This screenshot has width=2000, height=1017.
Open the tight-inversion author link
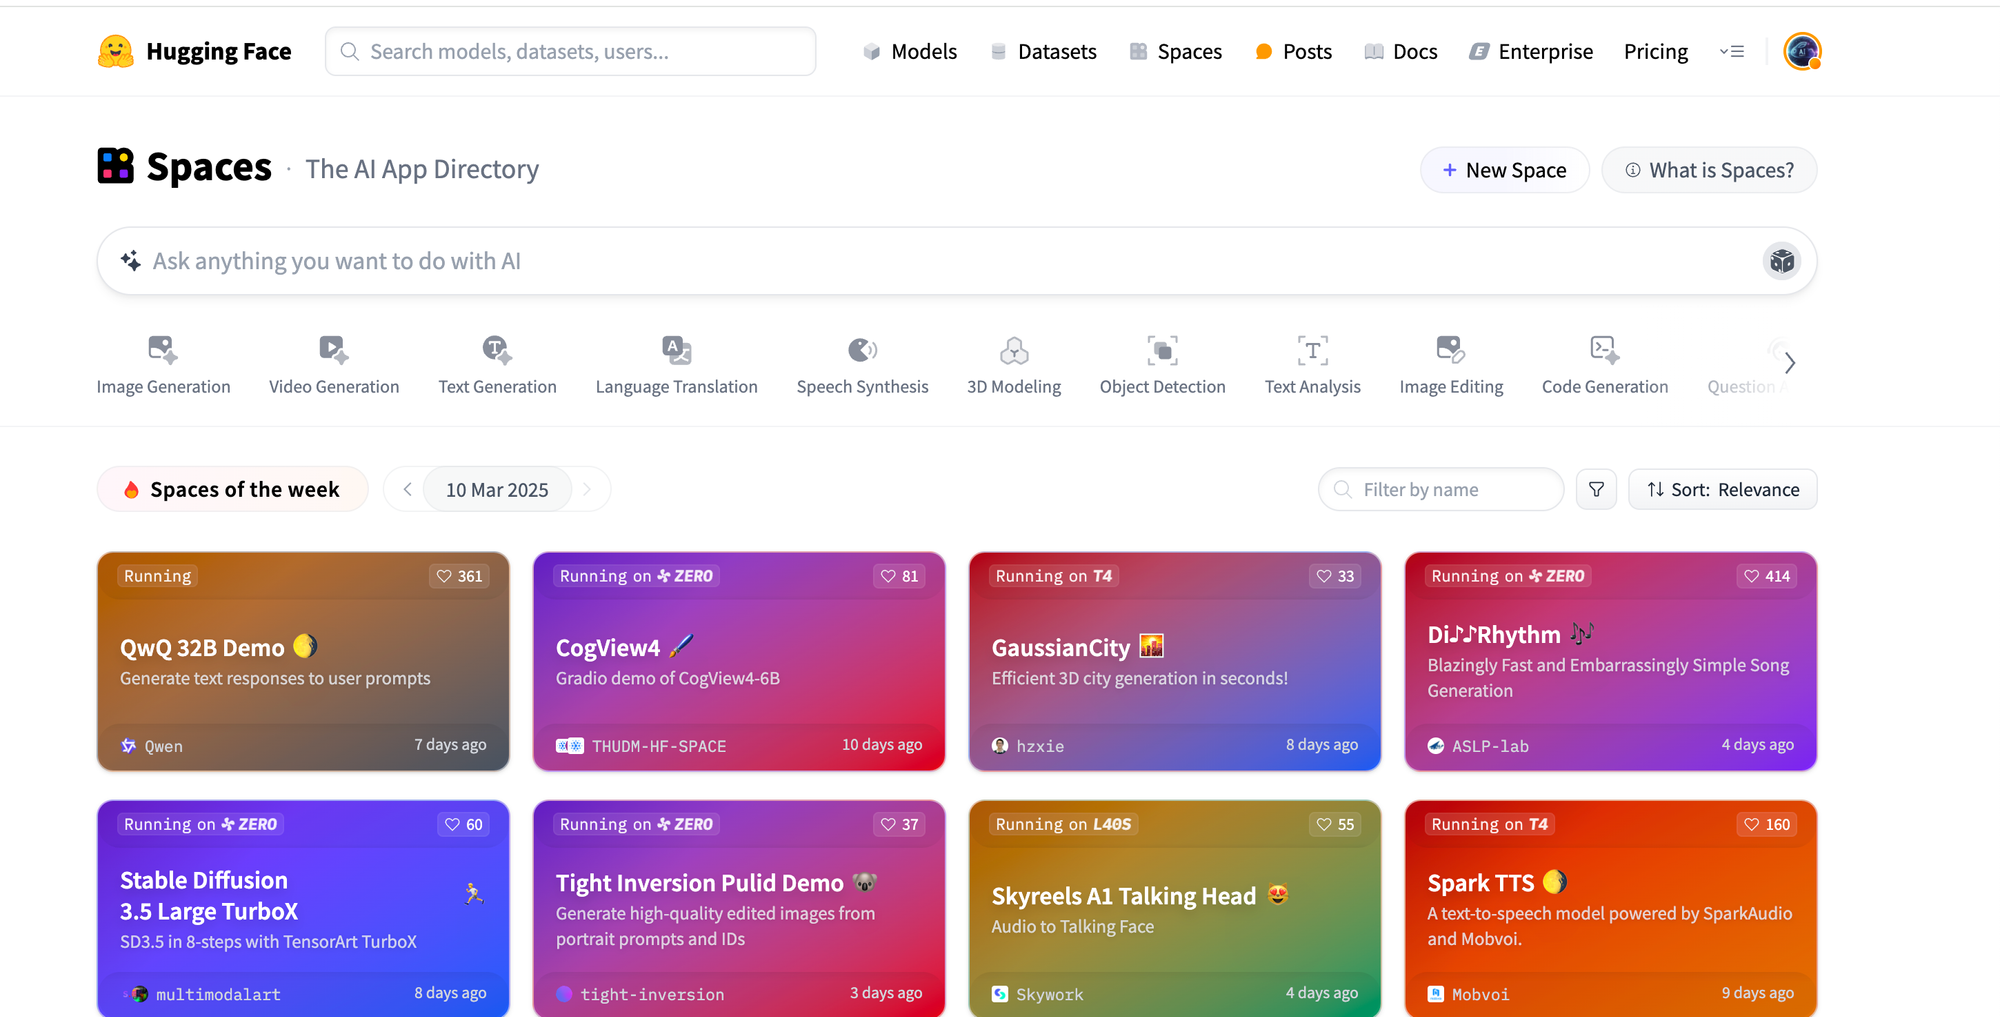click(x=640, y=994)
